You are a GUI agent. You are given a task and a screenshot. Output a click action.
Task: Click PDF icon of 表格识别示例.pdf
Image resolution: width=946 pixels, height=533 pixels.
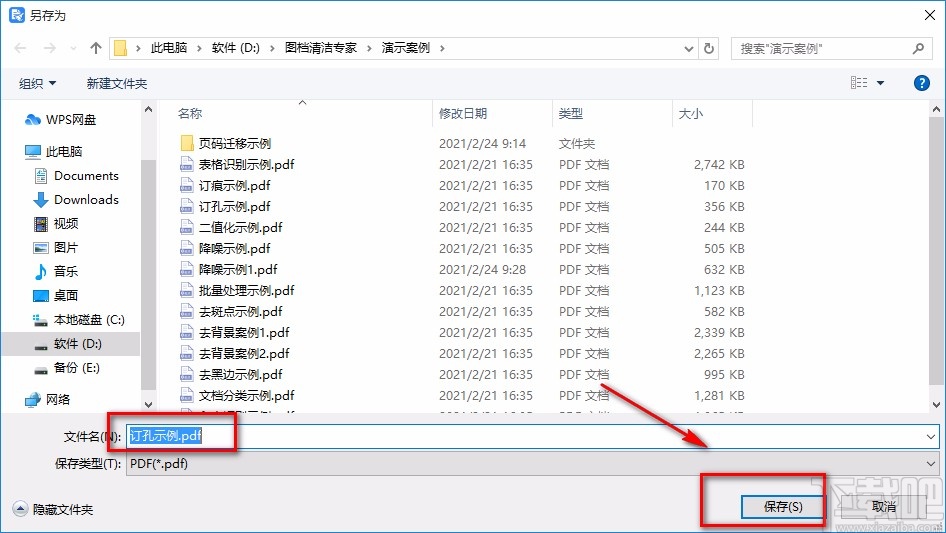tap(186, 164)
